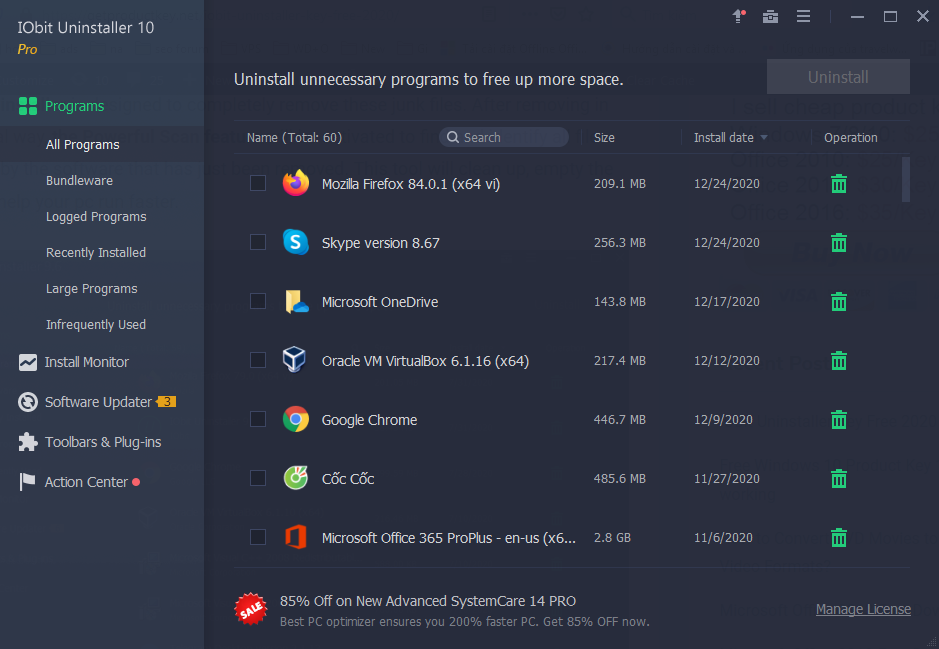The width and height of the screenshot is (939, 649).
Task: Click inside the Search field
Action: pos(503,137)
